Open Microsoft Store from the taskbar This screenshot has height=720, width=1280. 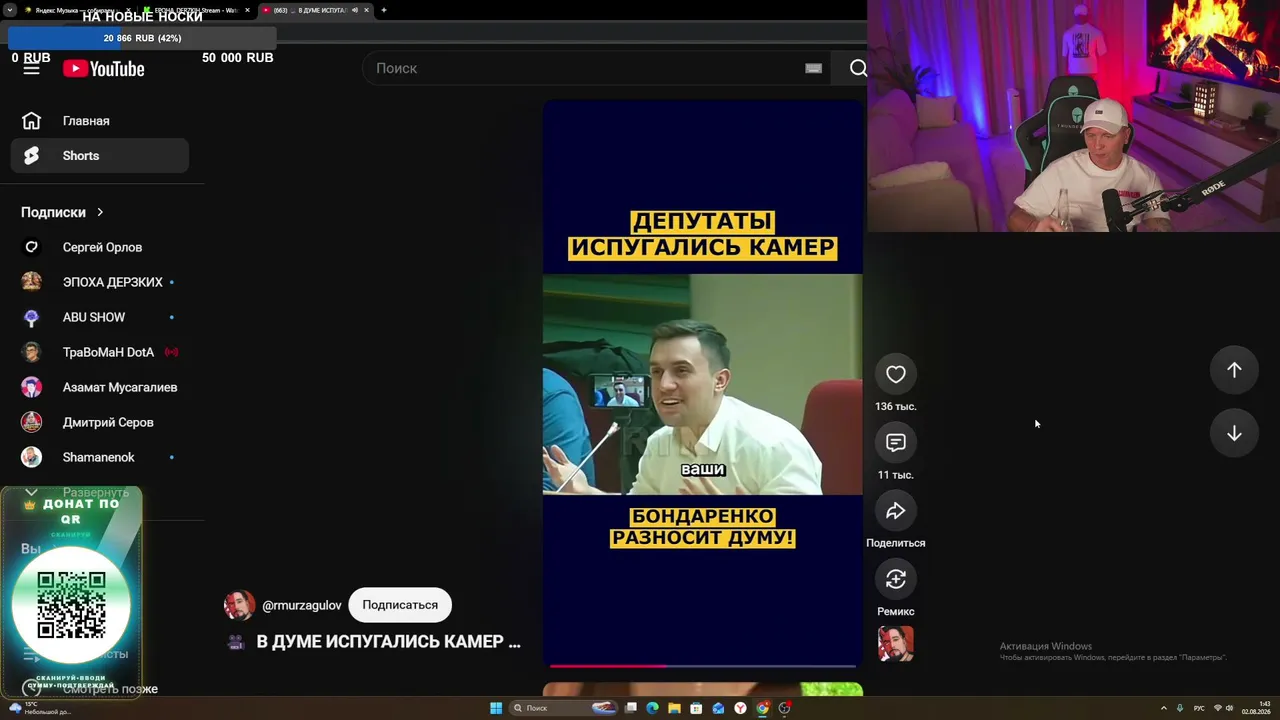point(696,708)
